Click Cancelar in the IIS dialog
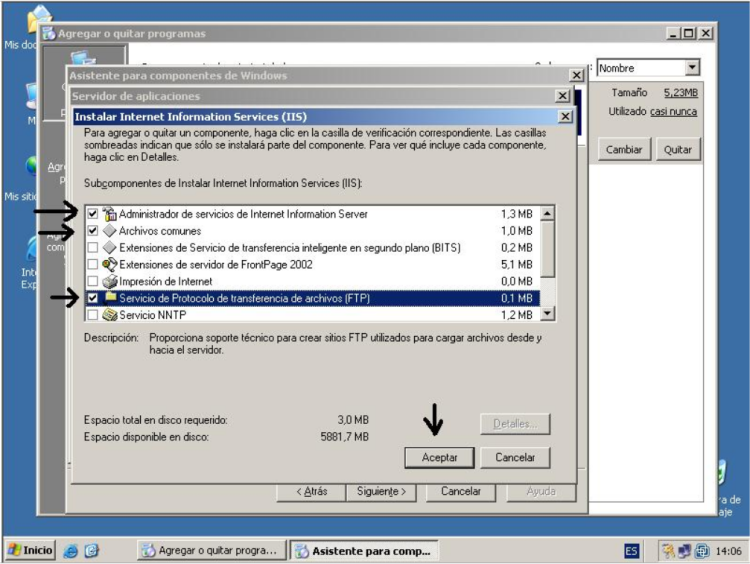The width and height of the screenshot is (750, 564). click(515, 457)
